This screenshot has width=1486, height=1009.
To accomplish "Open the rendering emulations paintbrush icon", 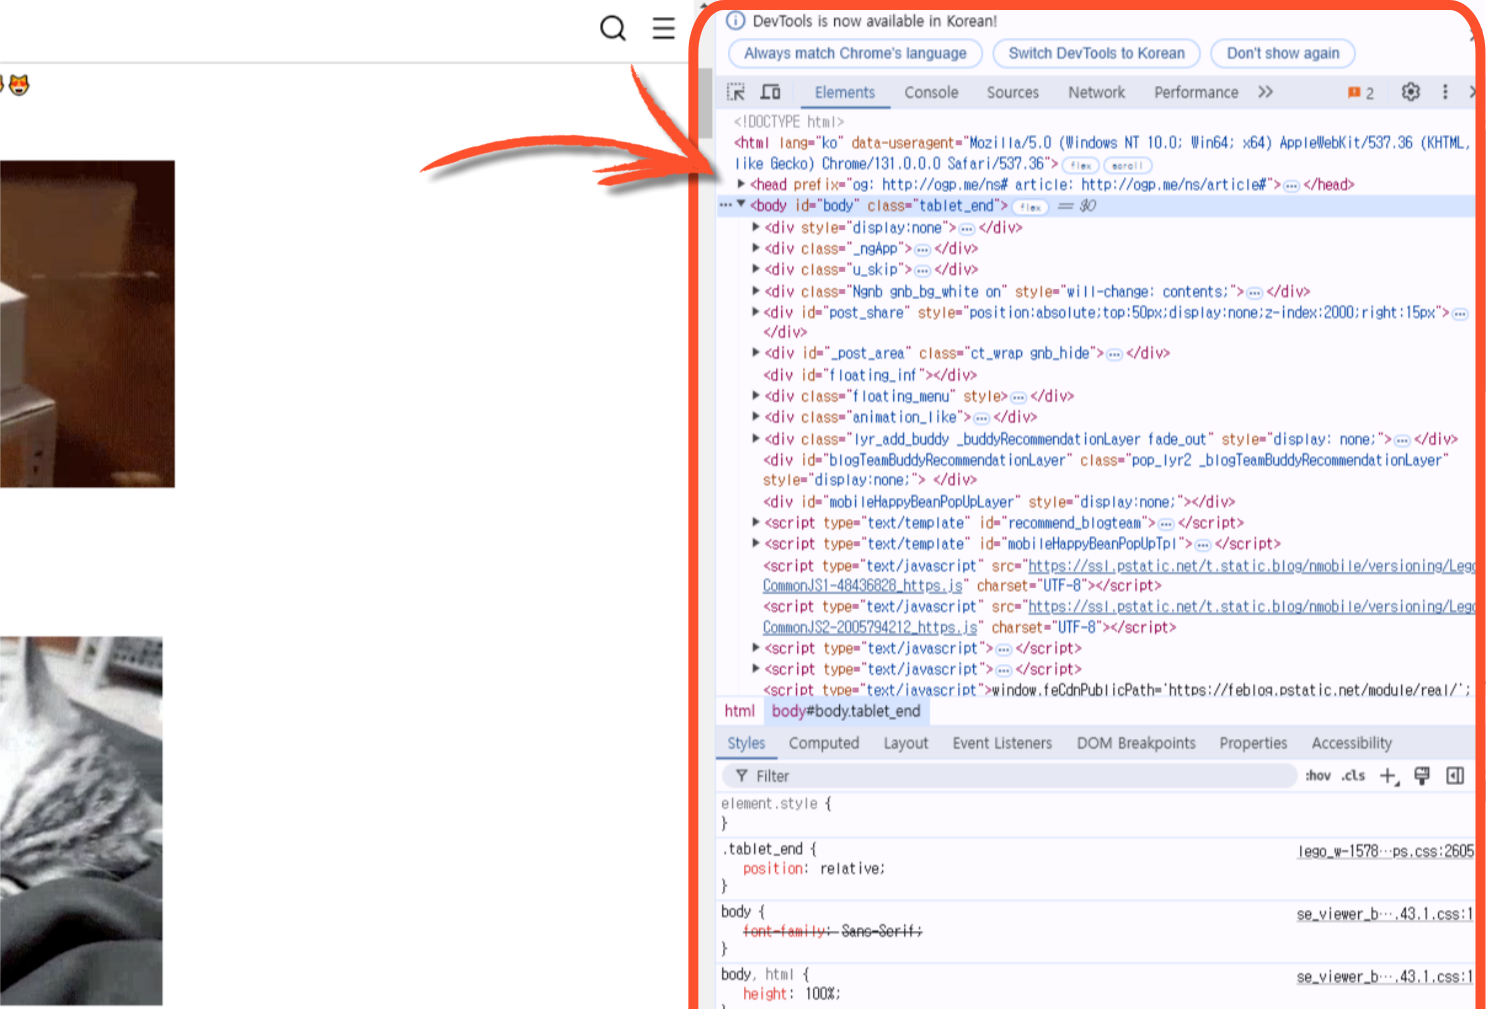I will coord(1422,776).
